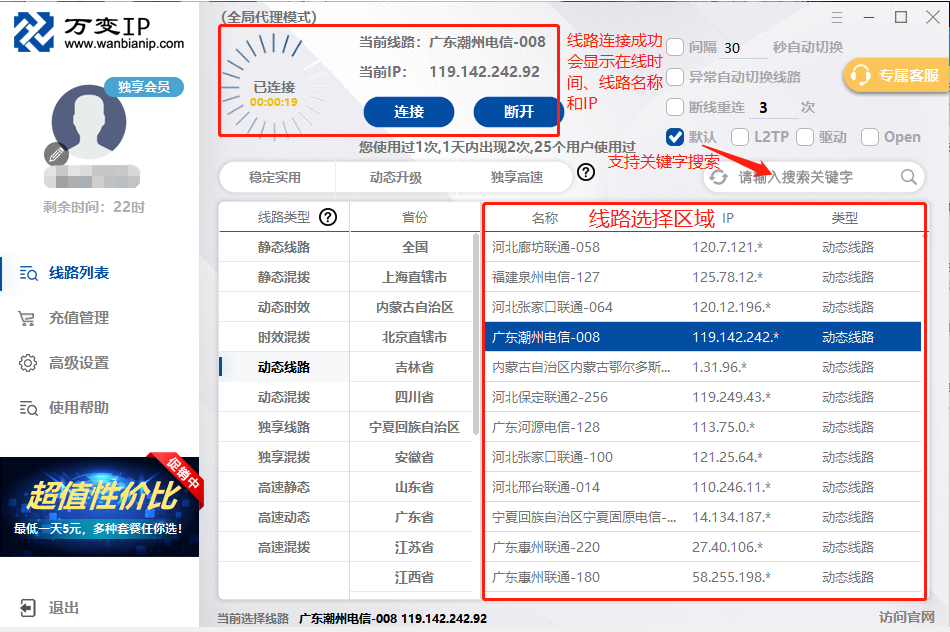Select line 河北廊坊联通-058

703,247
